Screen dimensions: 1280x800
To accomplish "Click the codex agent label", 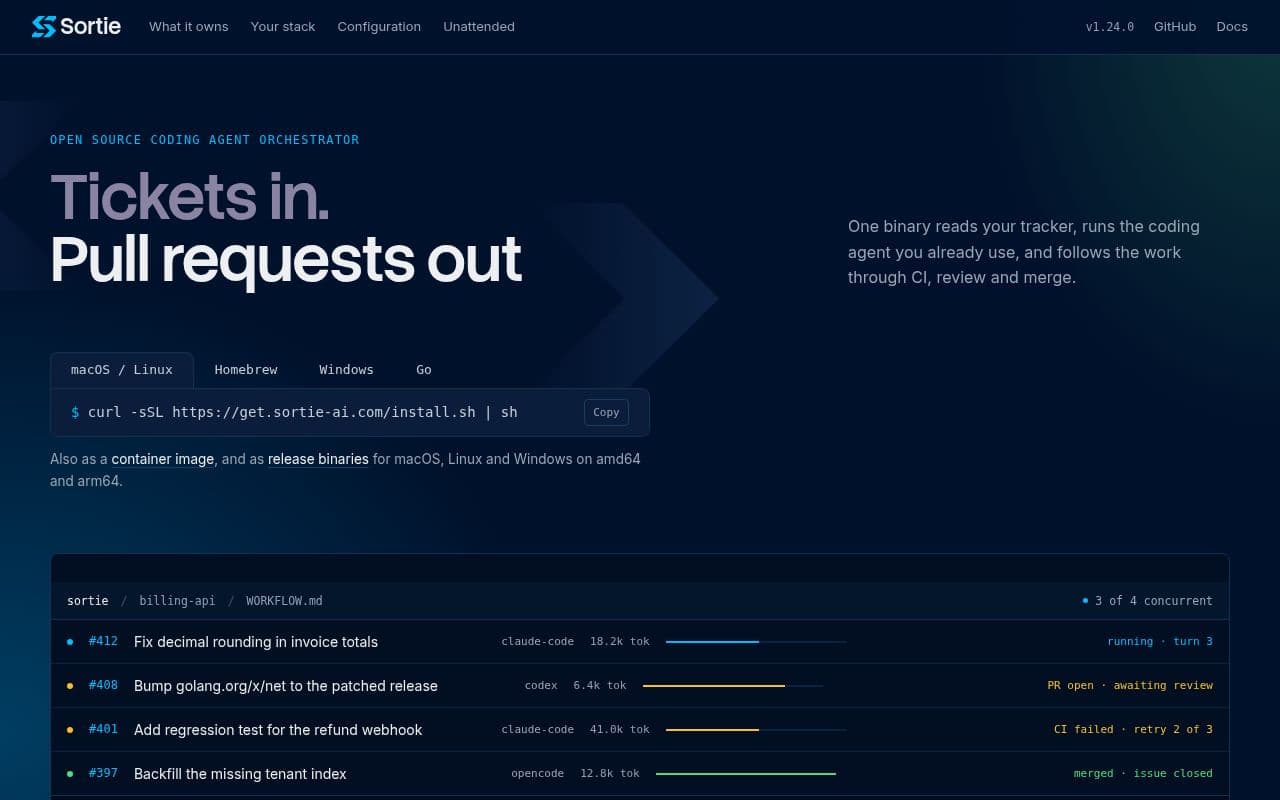I will [541, 685].
